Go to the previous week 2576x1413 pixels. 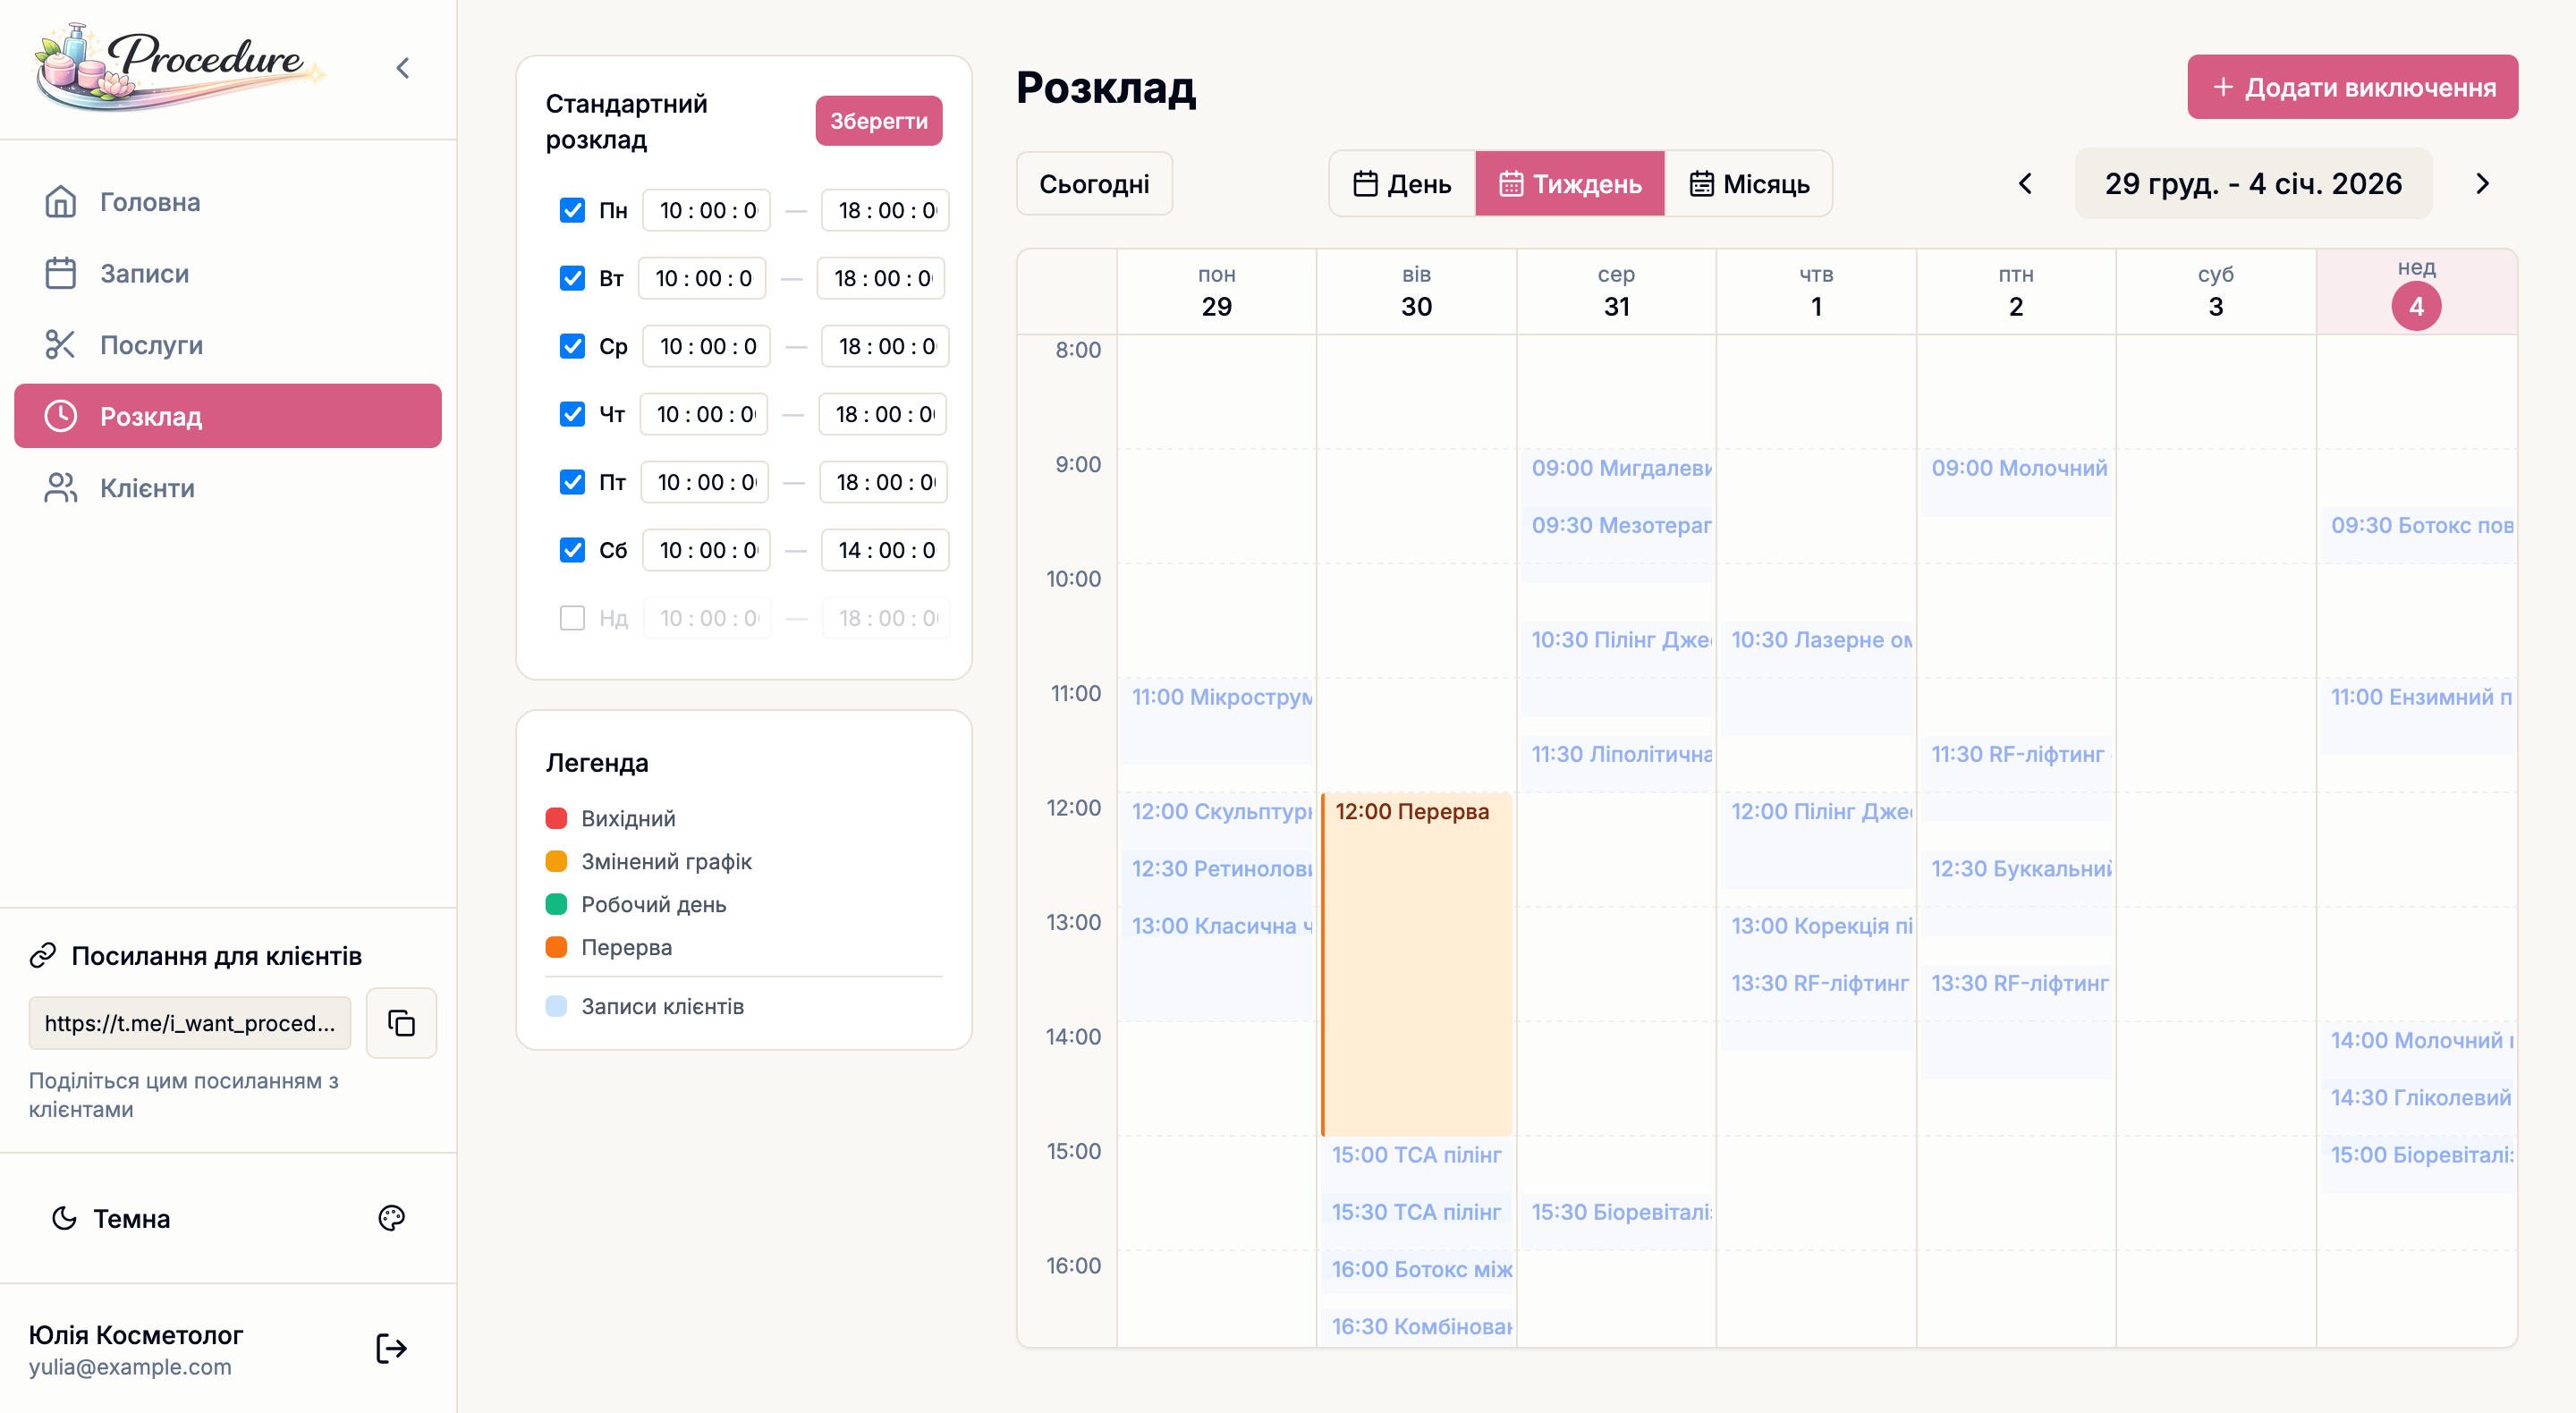click(2025, 184)
